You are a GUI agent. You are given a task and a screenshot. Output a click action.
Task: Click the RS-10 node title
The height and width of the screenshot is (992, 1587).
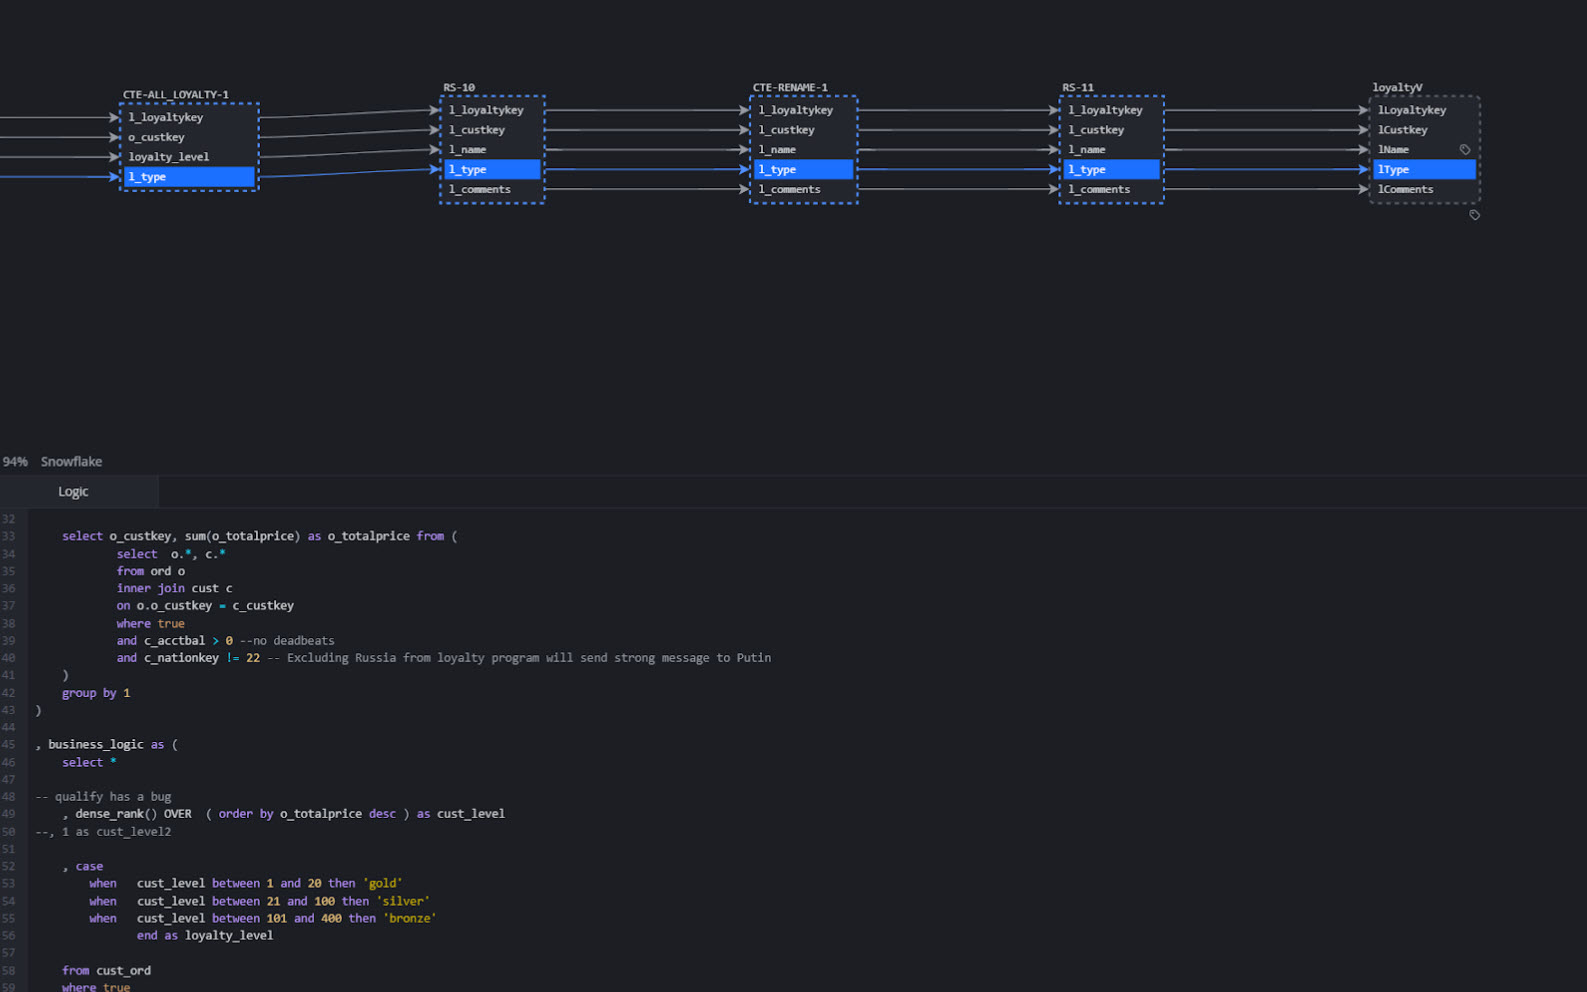click(459, 88)
